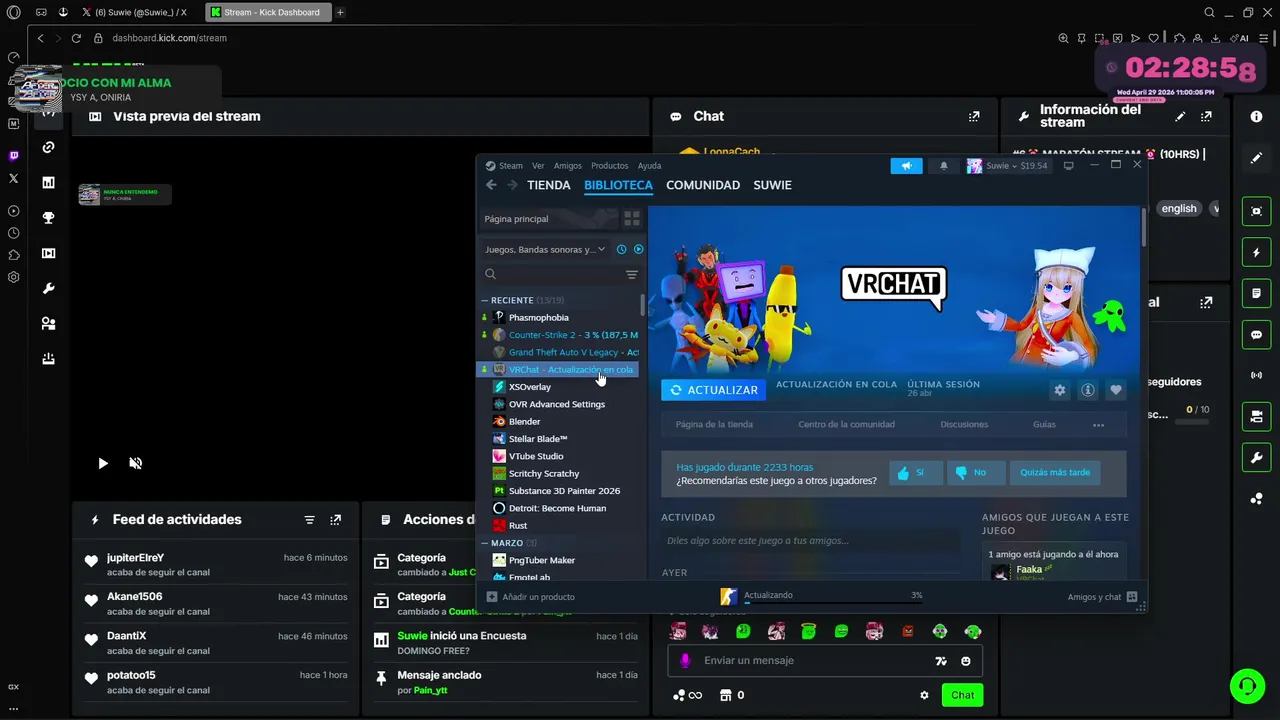Screen dimensions: 1280x720
Task: Open Kick sidebar wrench settings icon
Action: coord(48,289)
